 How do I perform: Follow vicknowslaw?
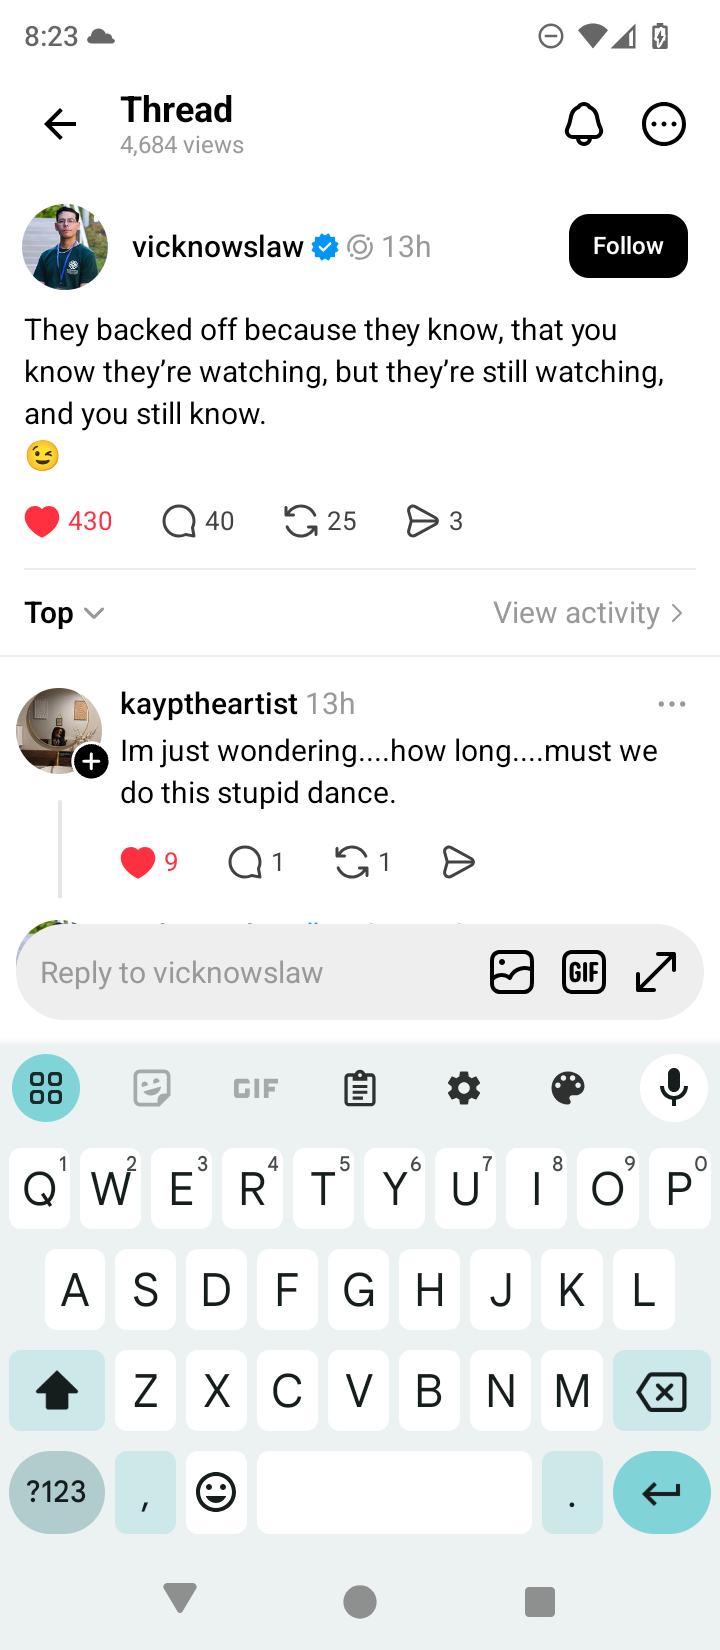click(x=628, y=246)
